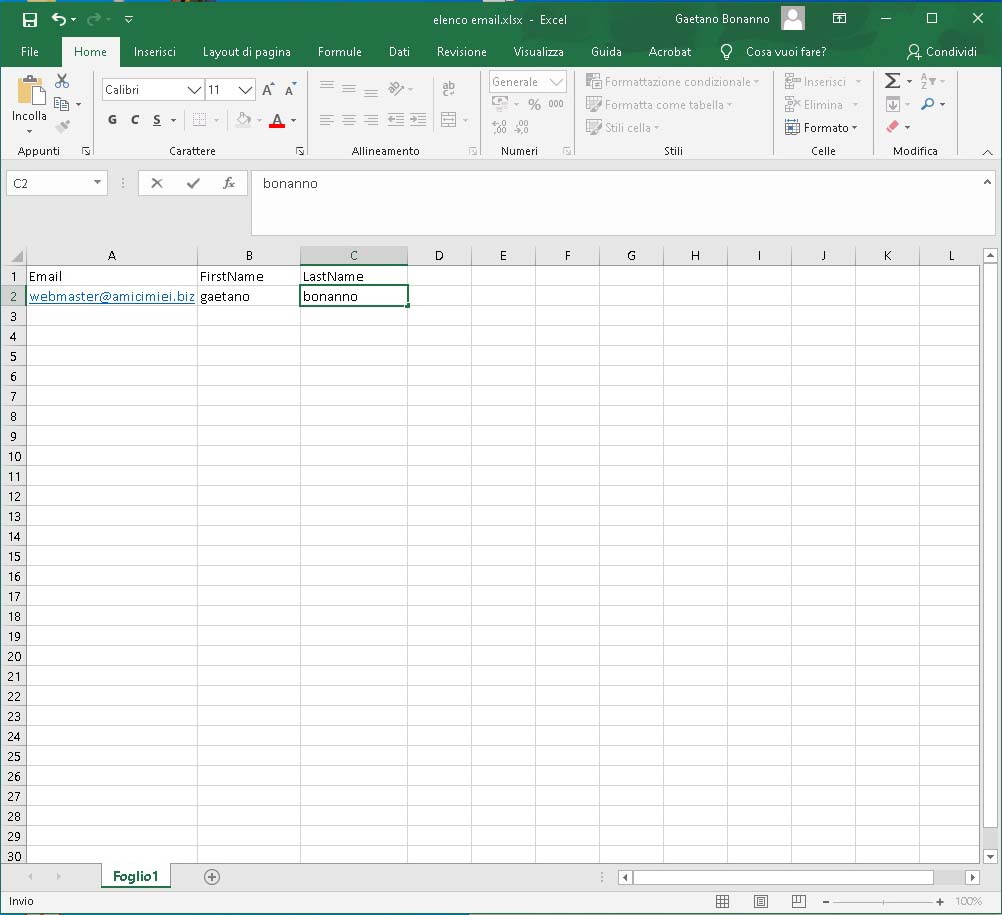Viewport: 1002px width, 915px height.
Task: Click the merge and center icon
Action: [449, 119]
